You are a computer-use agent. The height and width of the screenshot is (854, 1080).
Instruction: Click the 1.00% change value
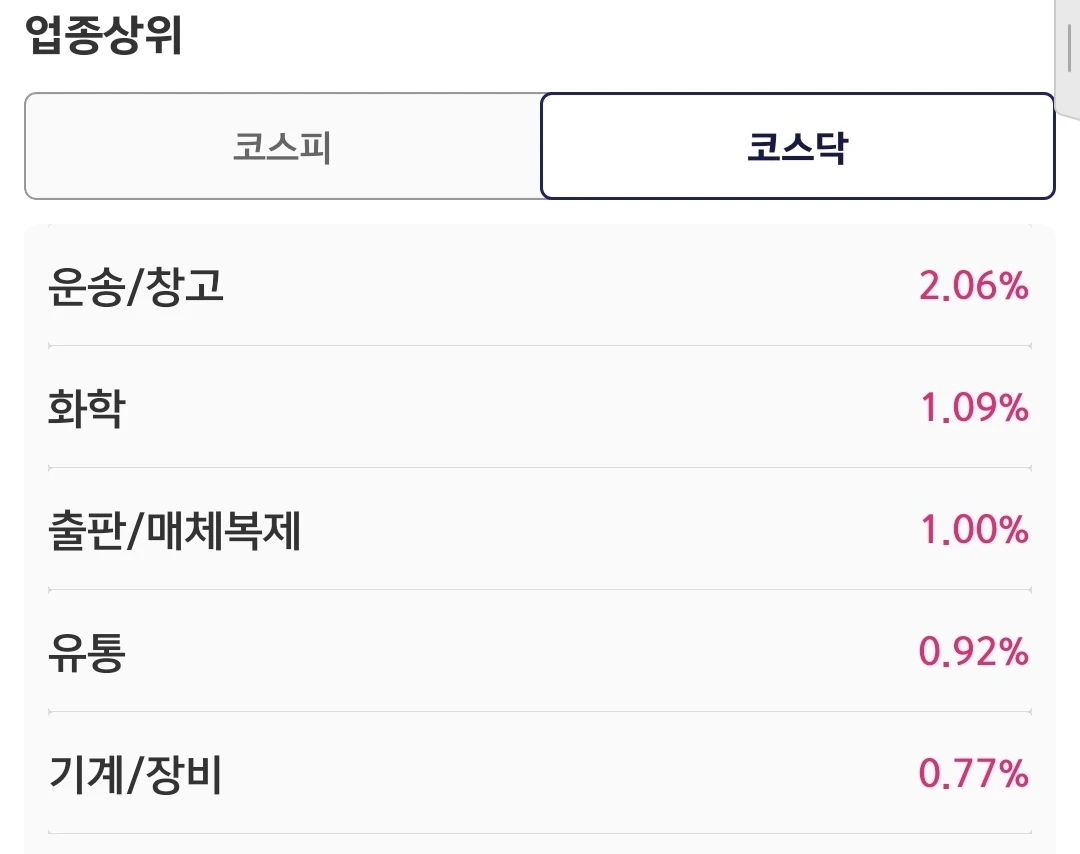[975, 530]
